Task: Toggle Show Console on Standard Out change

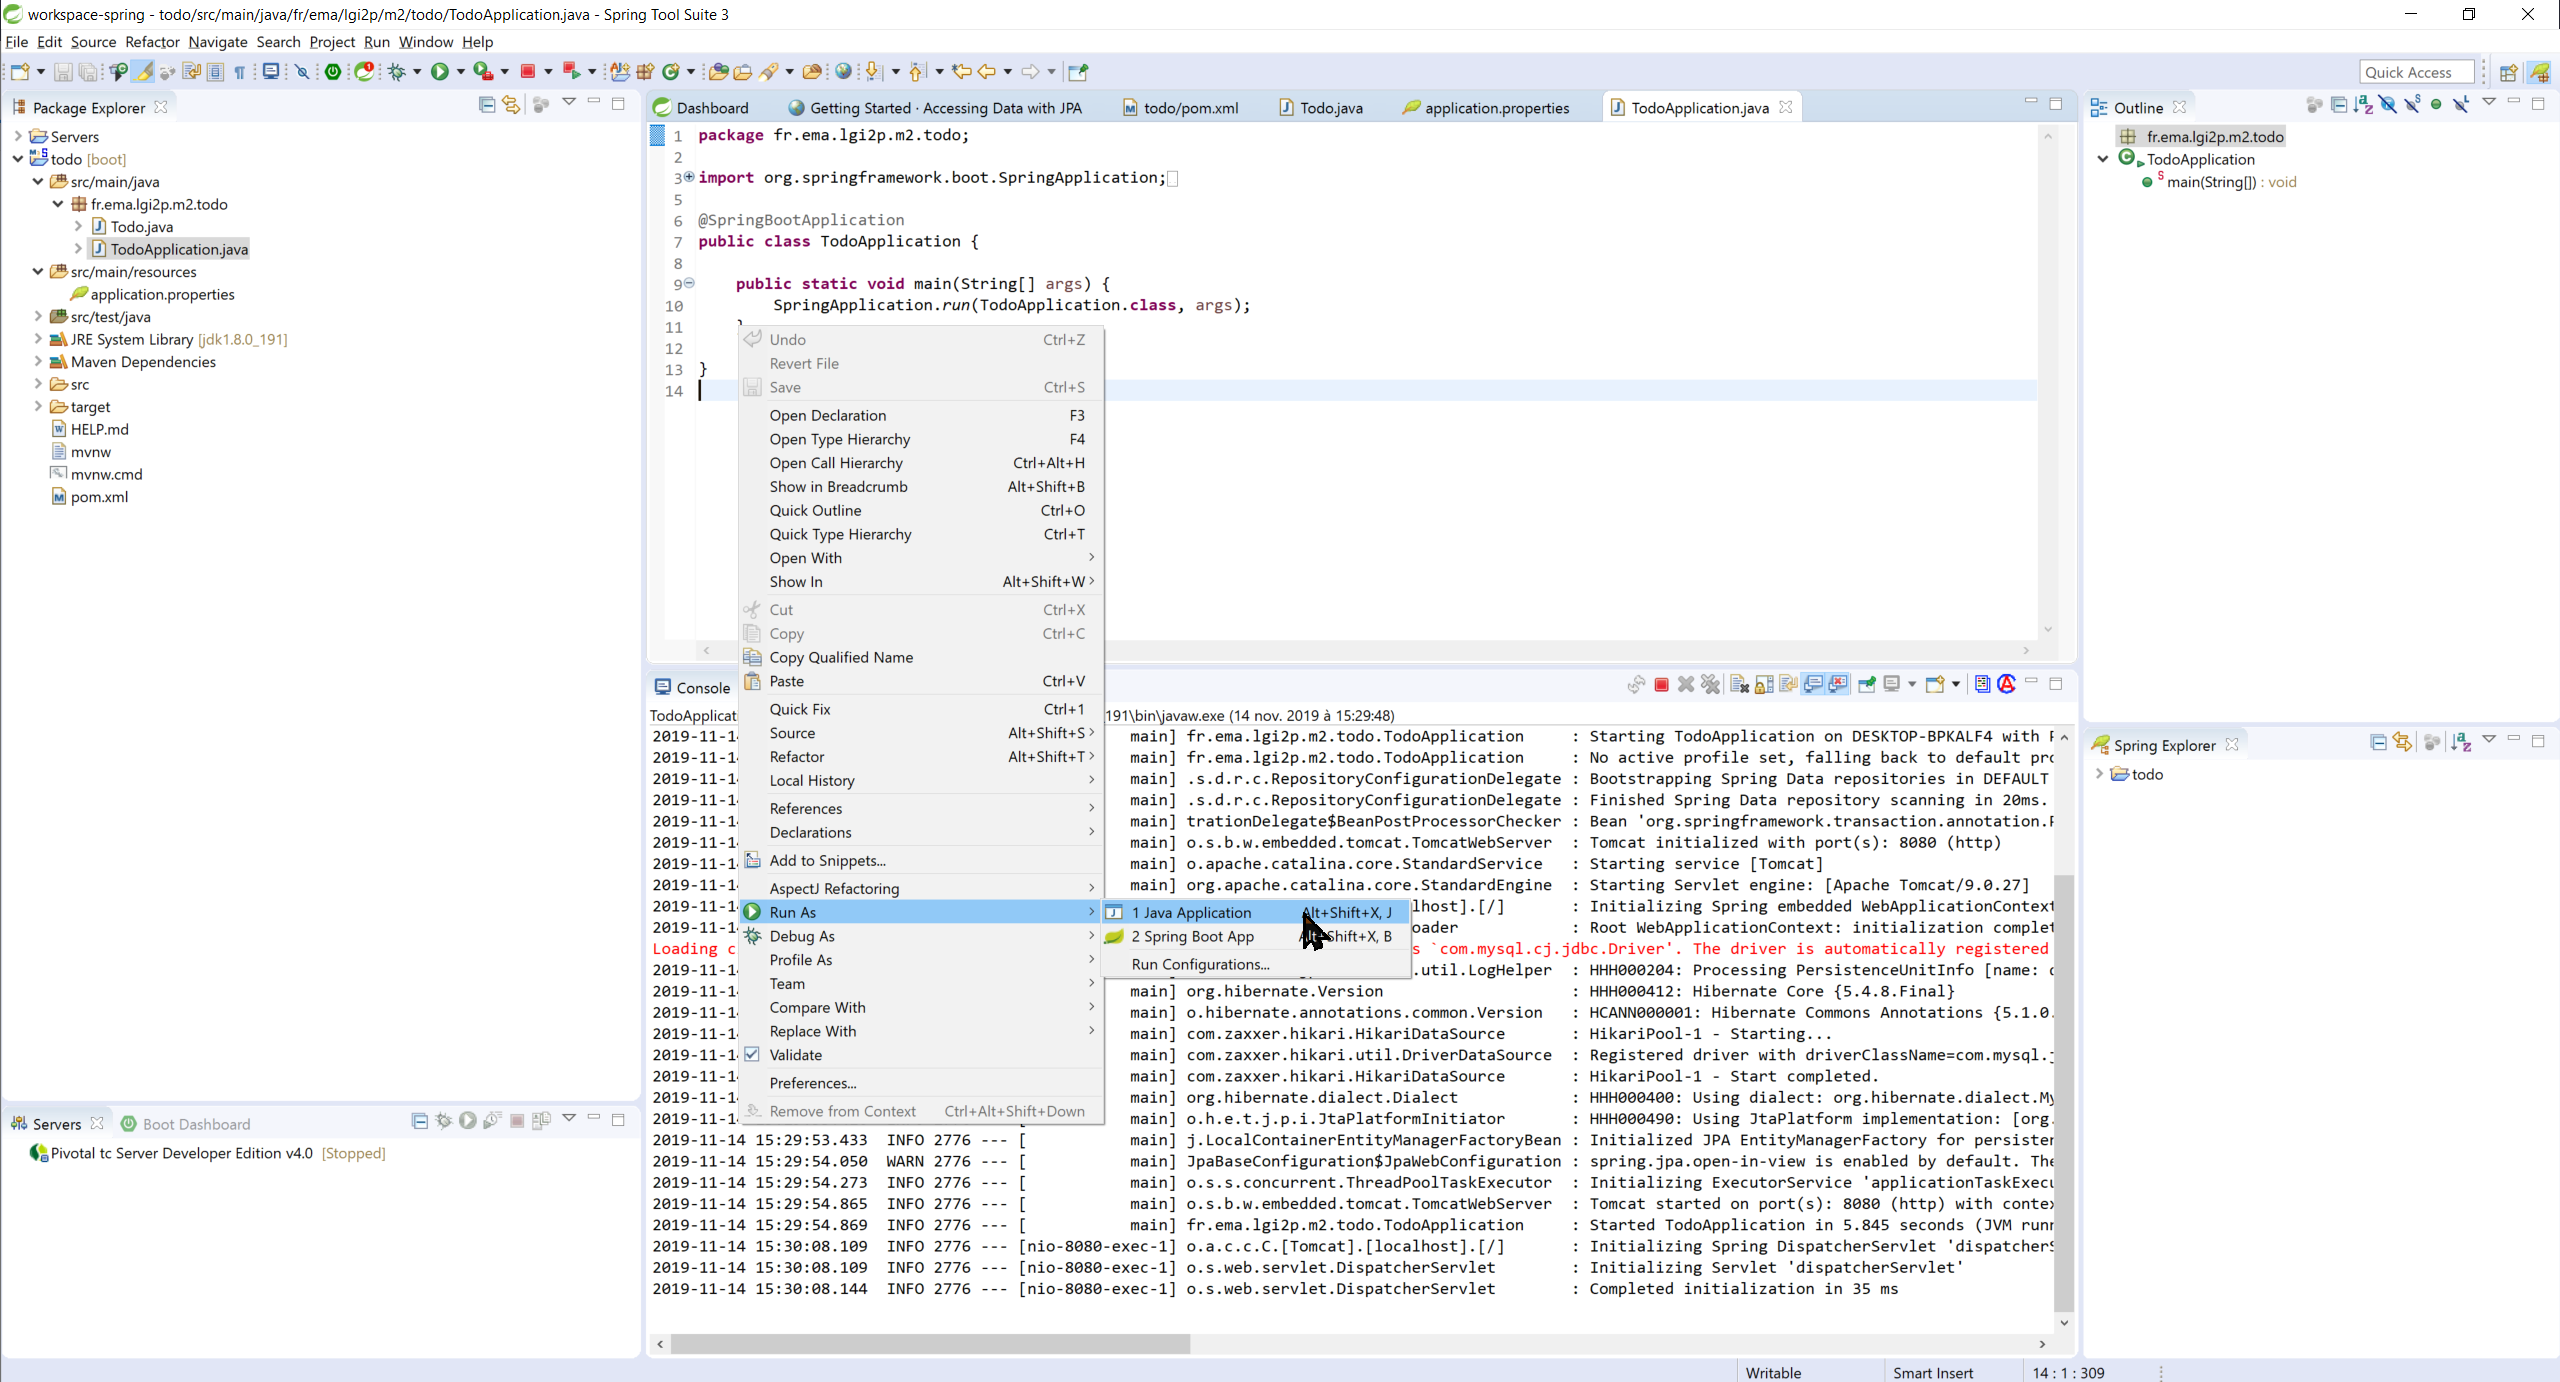Action: [1813, 685]
